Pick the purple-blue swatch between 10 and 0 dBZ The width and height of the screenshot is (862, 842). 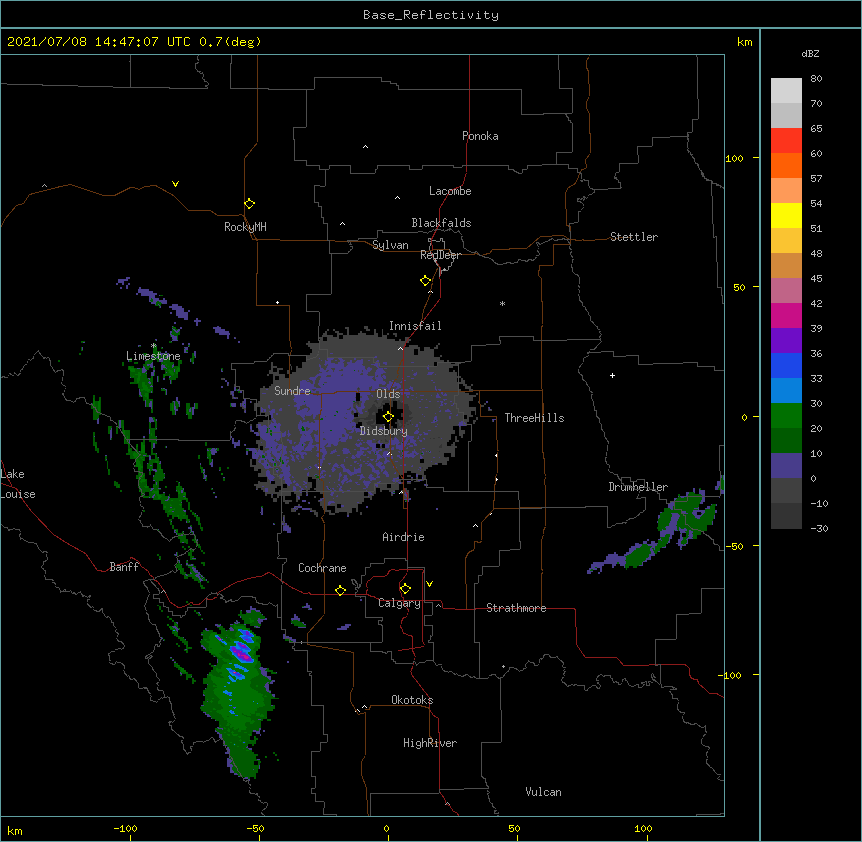[786, 466]
